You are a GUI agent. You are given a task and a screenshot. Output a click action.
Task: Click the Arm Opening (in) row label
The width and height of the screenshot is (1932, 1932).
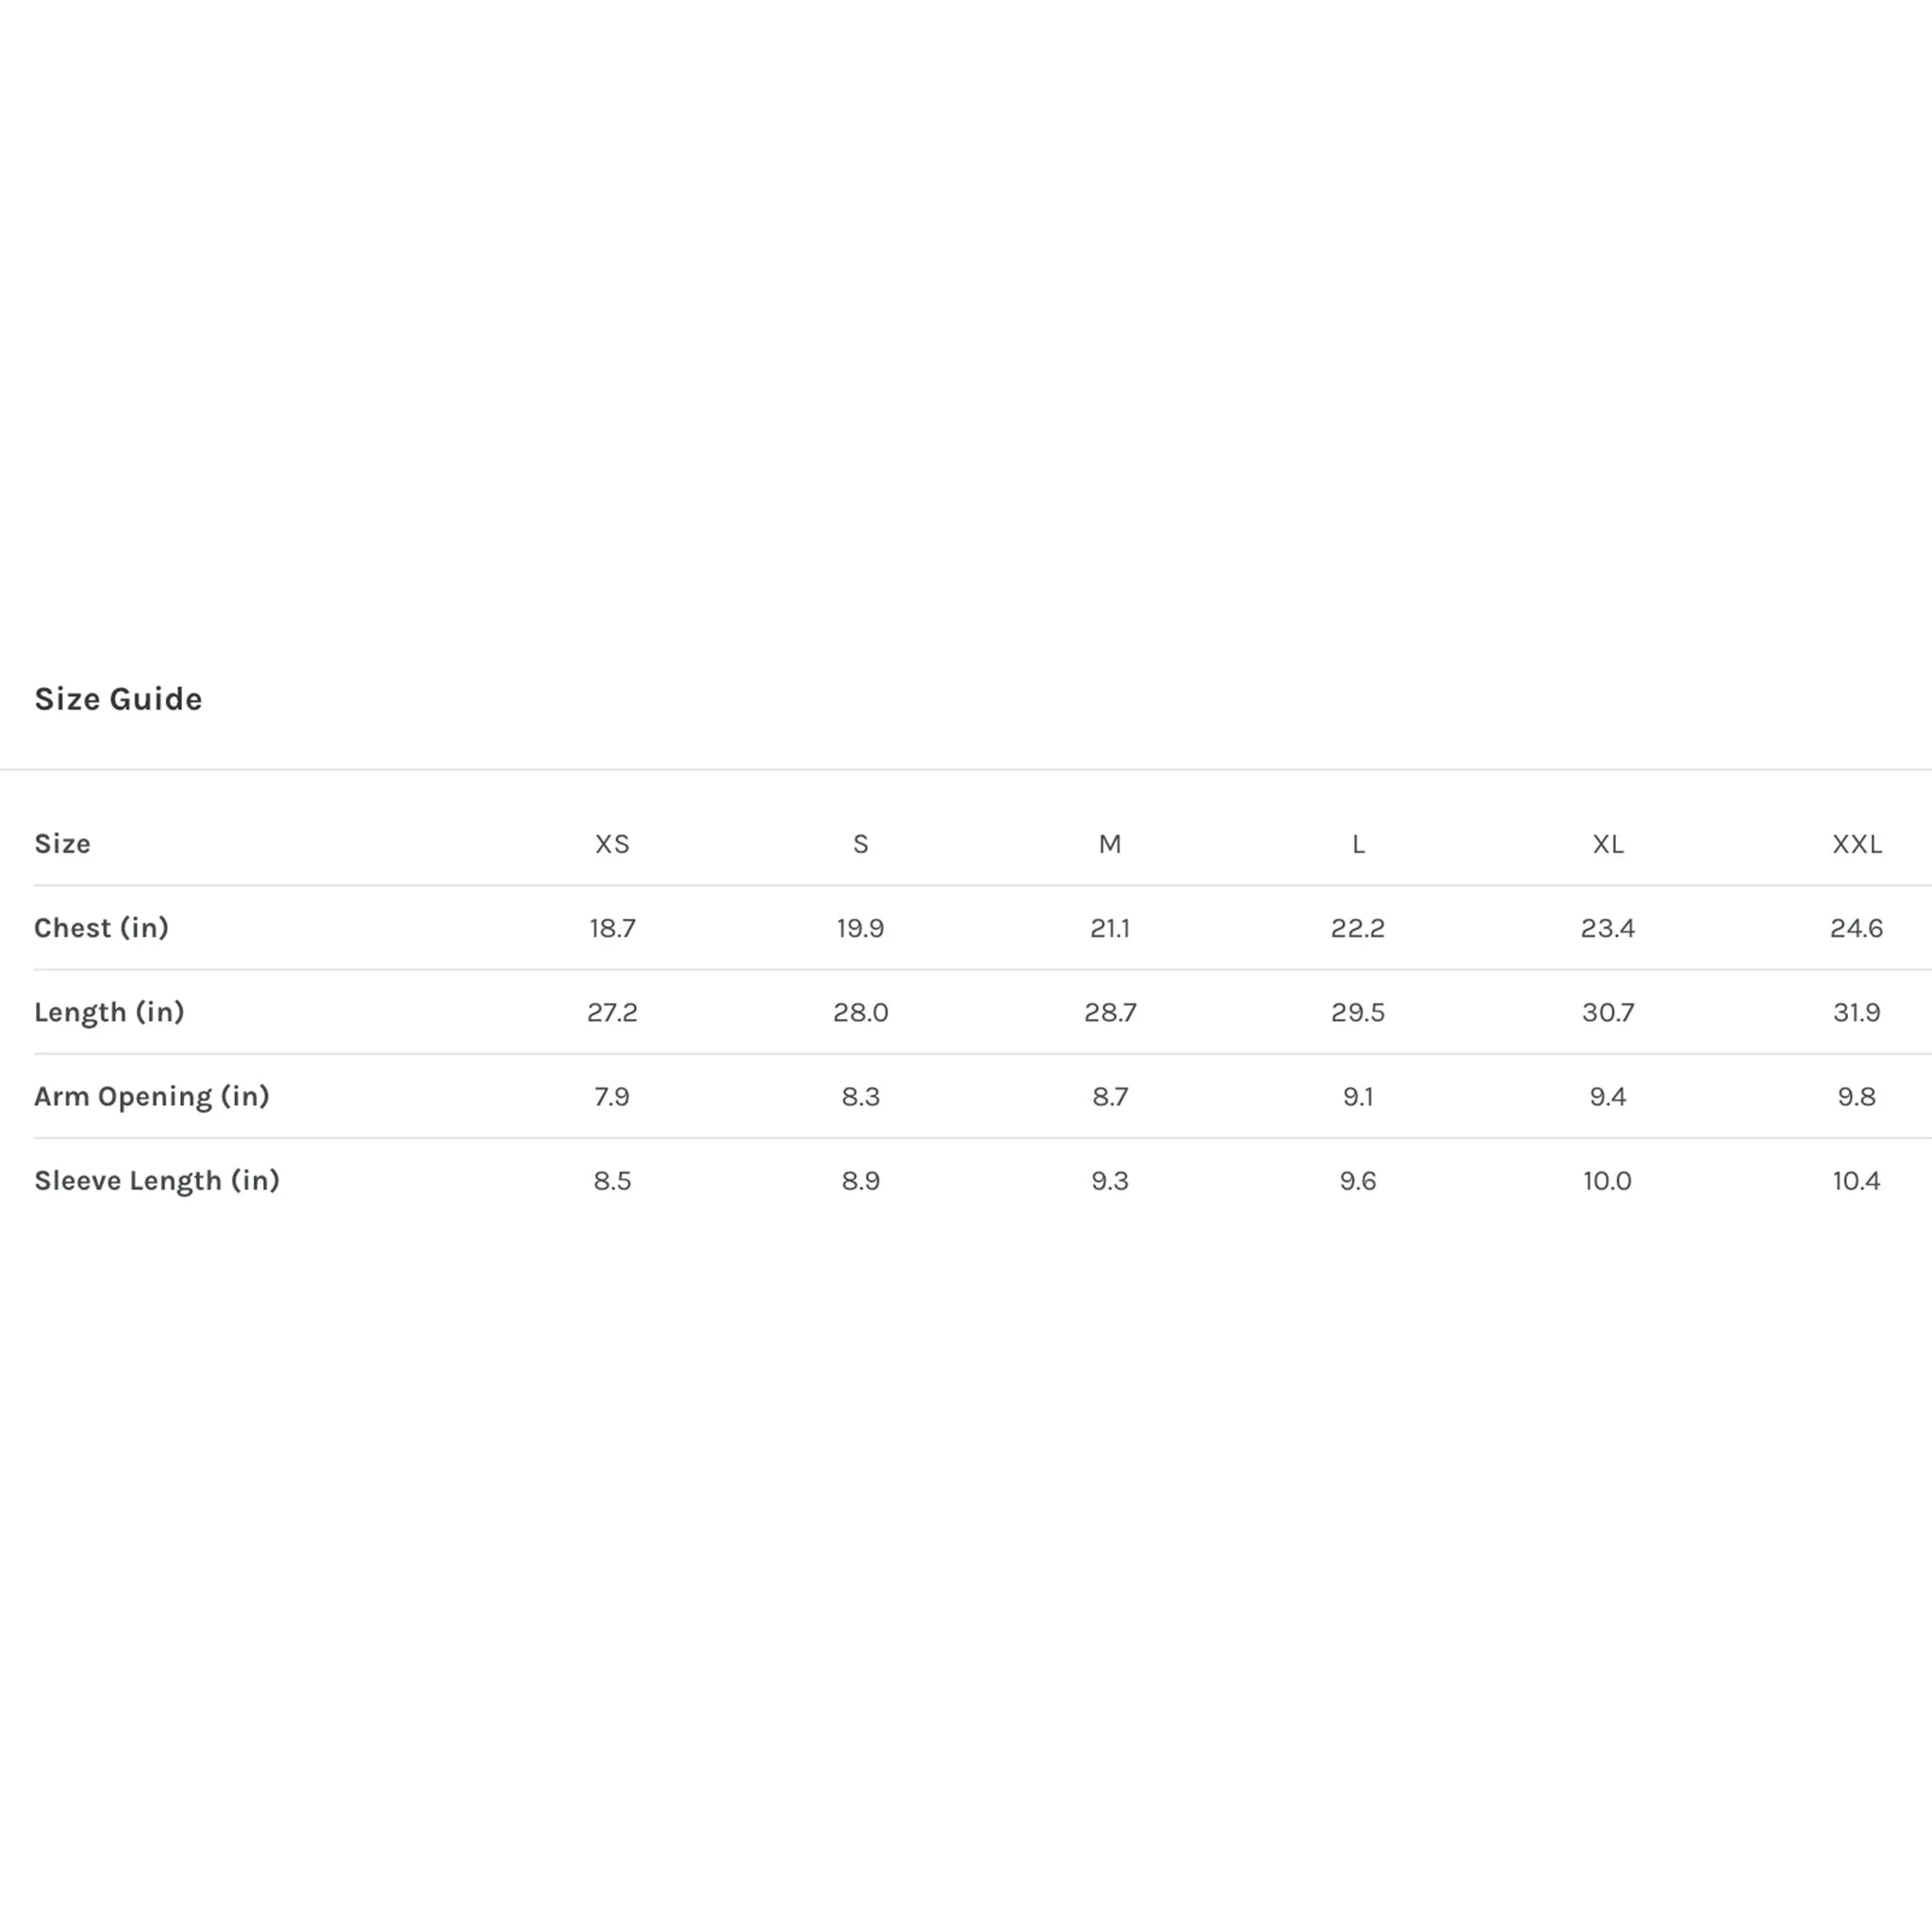click(x=152, y=1096)
